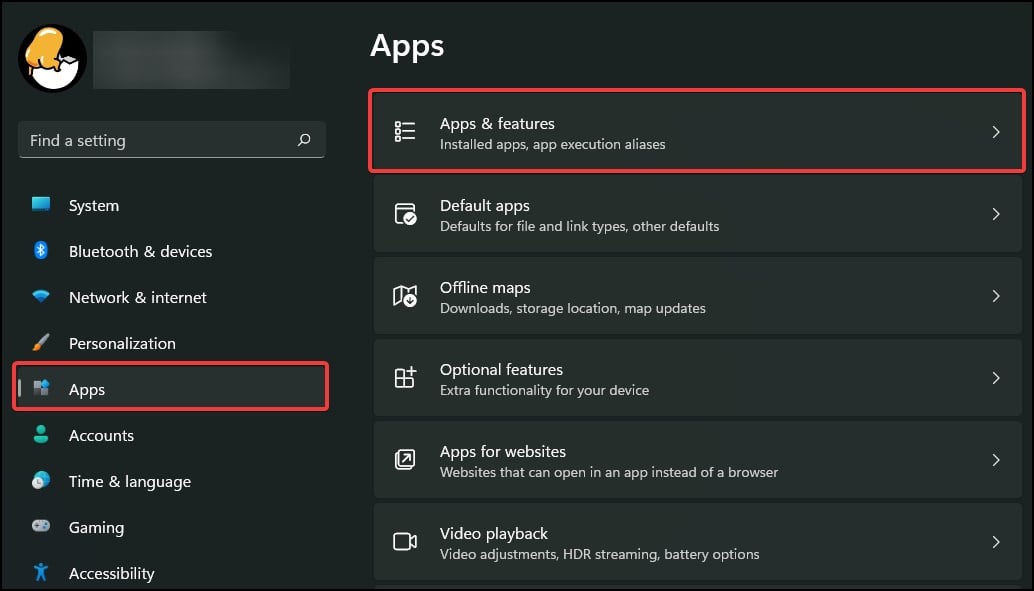Click the Gaming controller icon
The height and width of the screenshot is (591, 1034).
41,526
